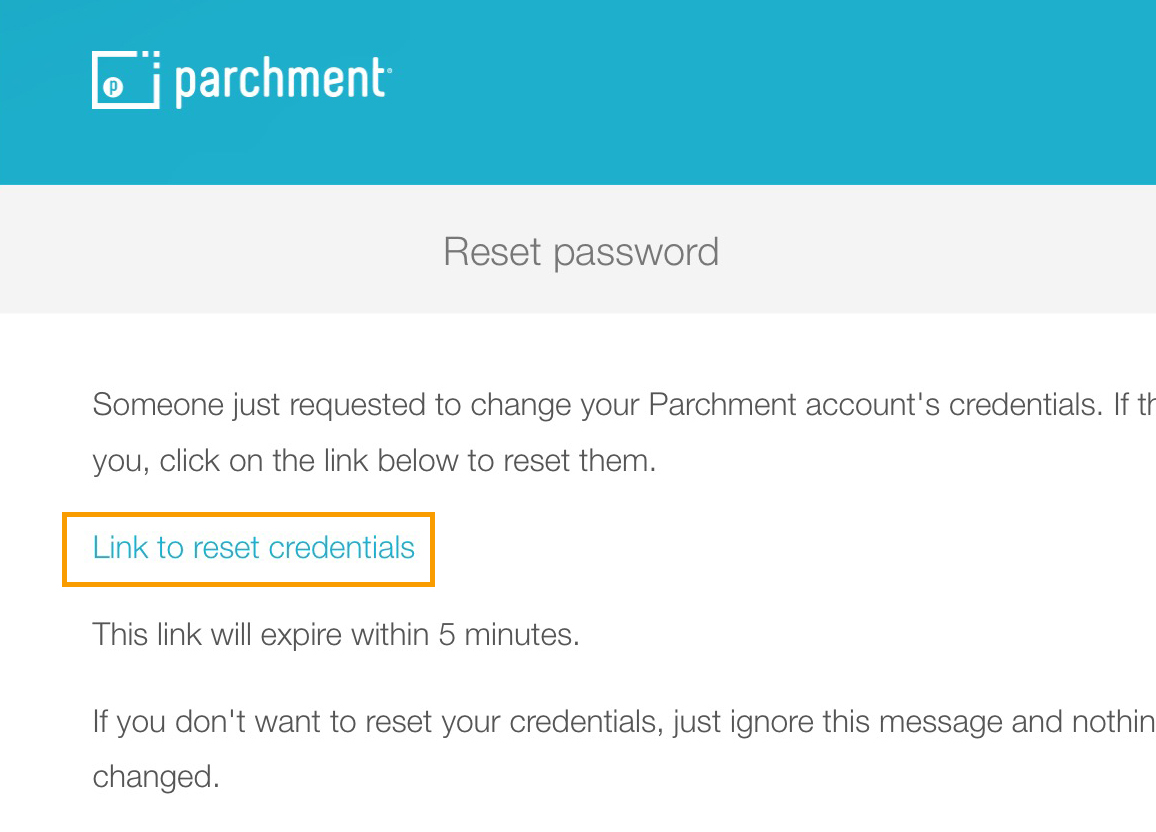
Task: Click the Parchment square logo icon
Action: pos(126,80)
